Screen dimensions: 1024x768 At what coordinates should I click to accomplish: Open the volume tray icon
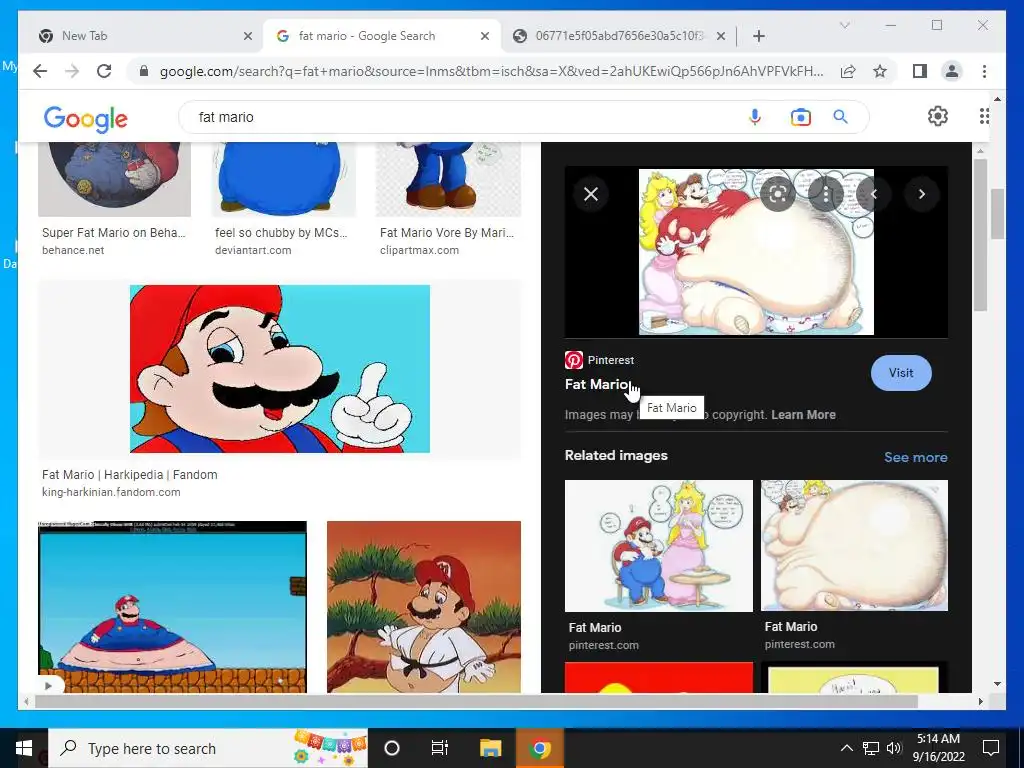coord(894,748)
